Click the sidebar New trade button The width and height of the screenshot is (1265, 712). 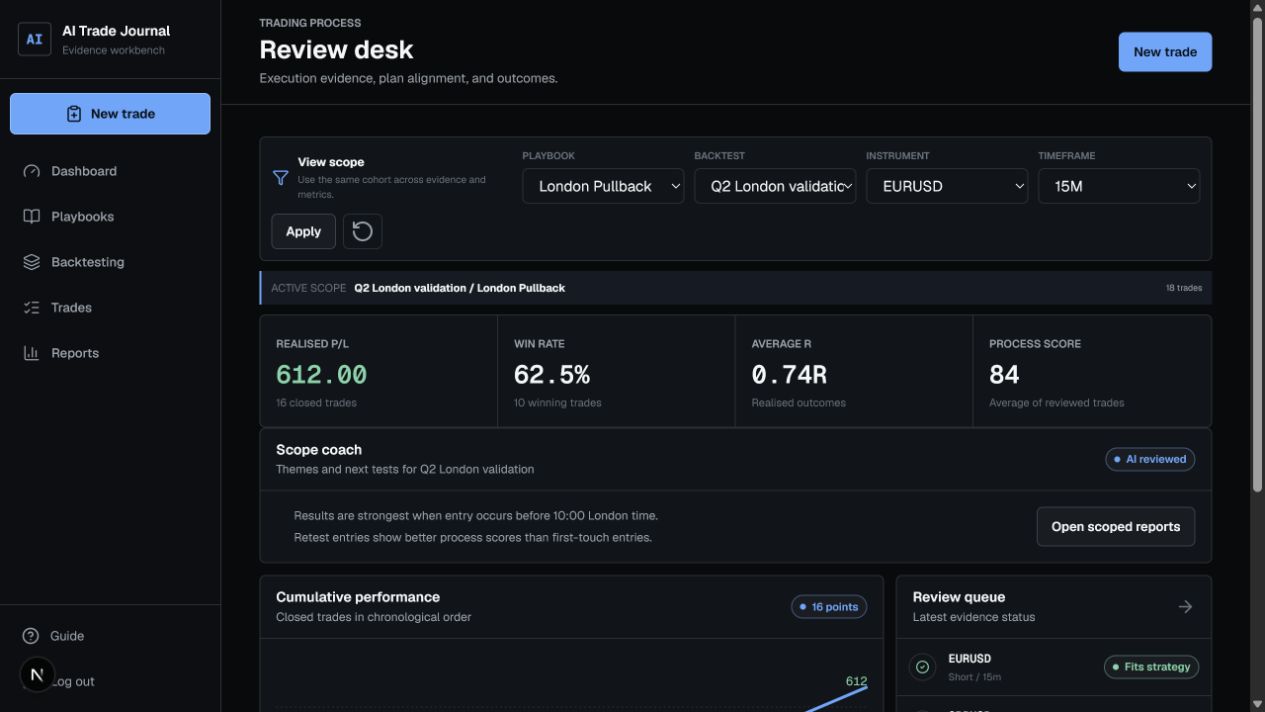(x=110, y=114)
